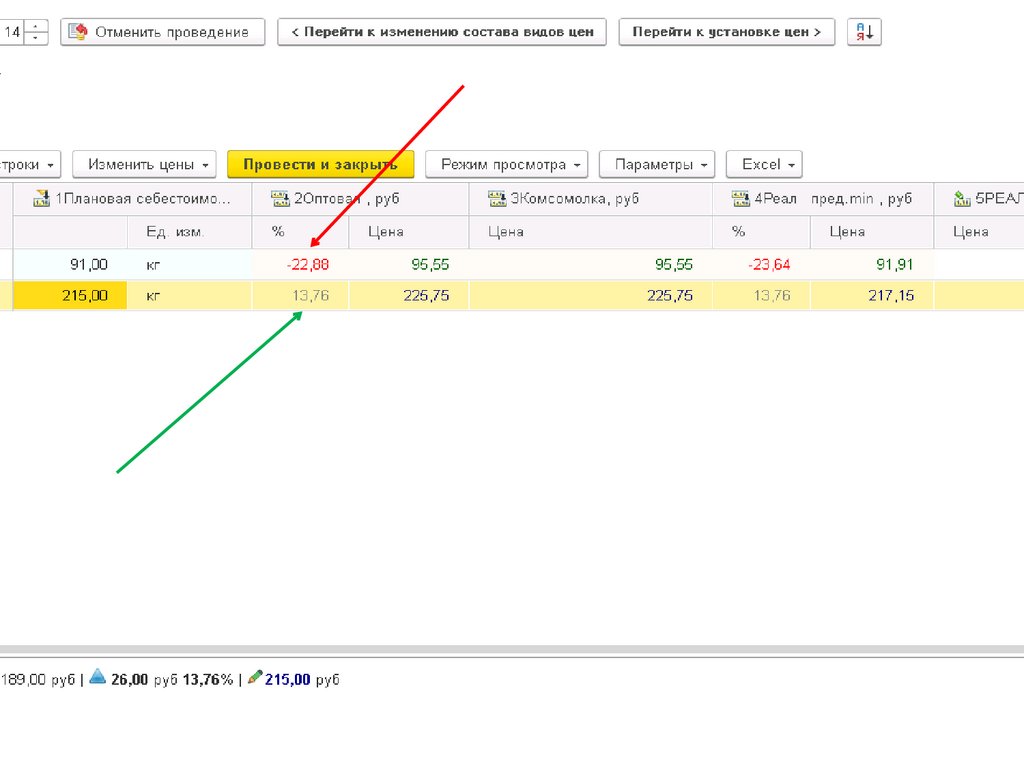Click the horizontal scrollbar below the table
This screenshot has height=768, width=1024.
(x=512, y=650)
